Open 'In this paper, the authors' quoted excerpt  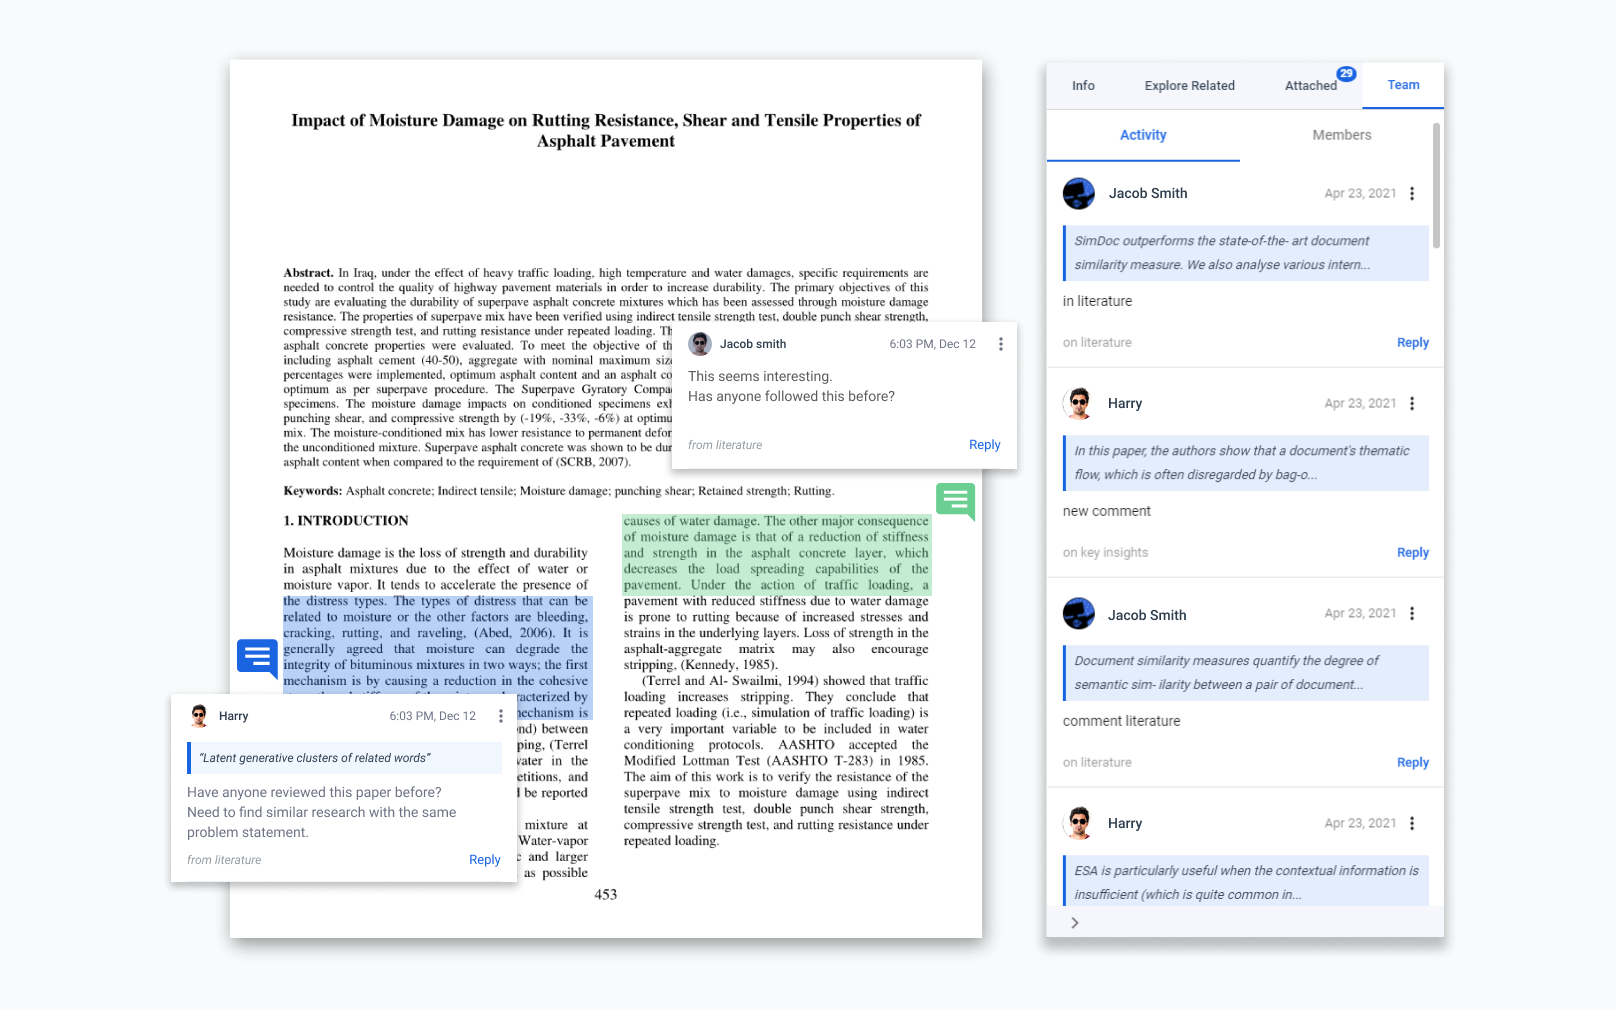1245,463
